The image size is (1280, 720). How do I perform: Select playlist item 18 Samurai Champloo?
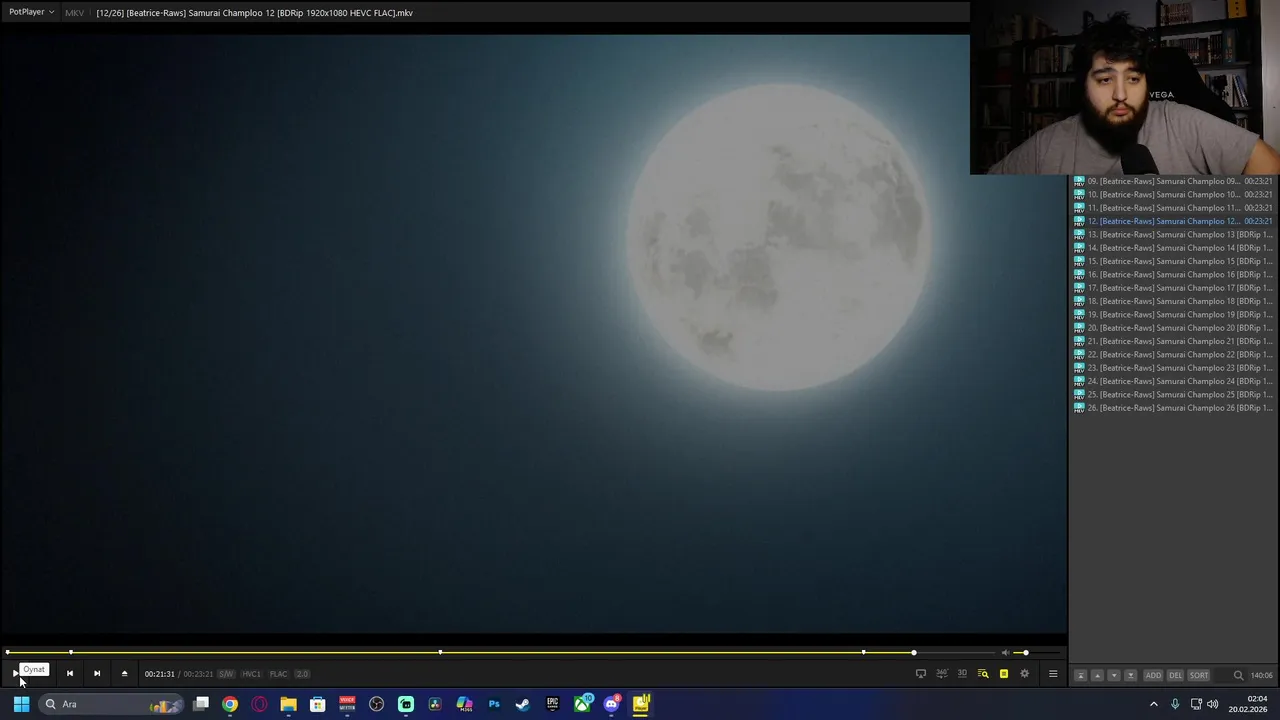tap(1173, 301)
